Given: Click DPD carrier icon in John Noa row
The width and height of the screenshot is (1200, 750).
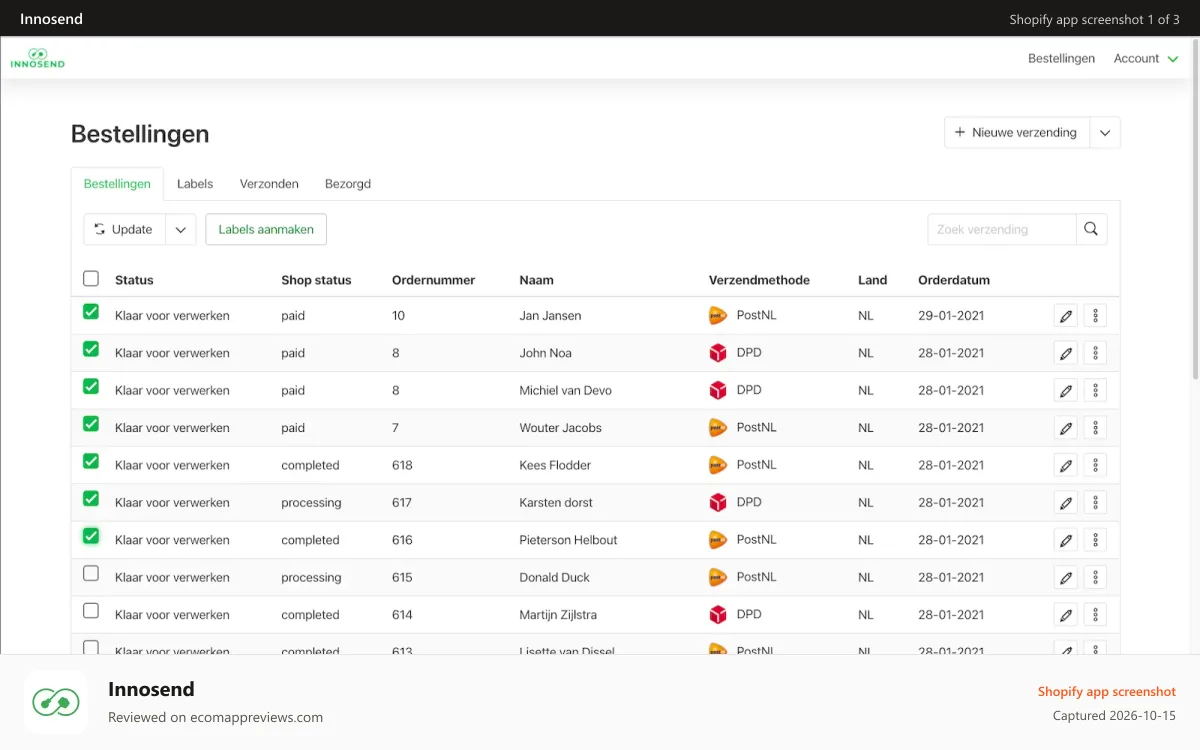Looking at the screenshot, I should tap(718, 352).
